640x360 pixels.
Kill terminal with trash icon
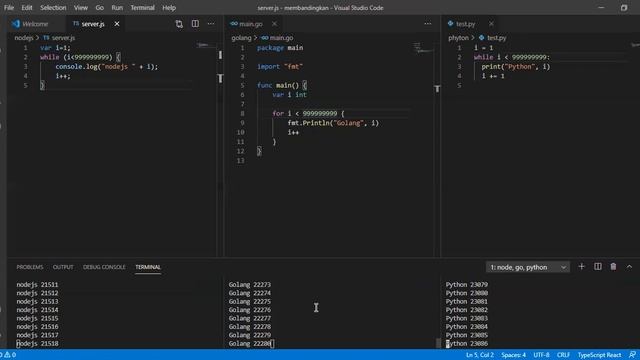pos(613,267)
